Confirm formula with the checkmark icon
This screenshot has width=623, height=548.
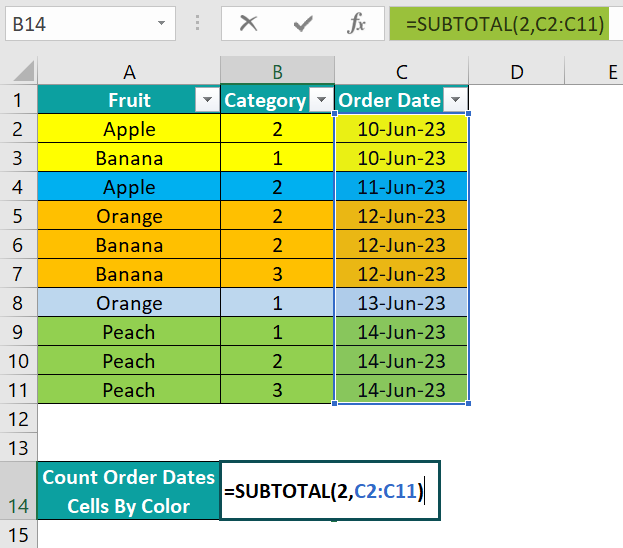point(303,24)
